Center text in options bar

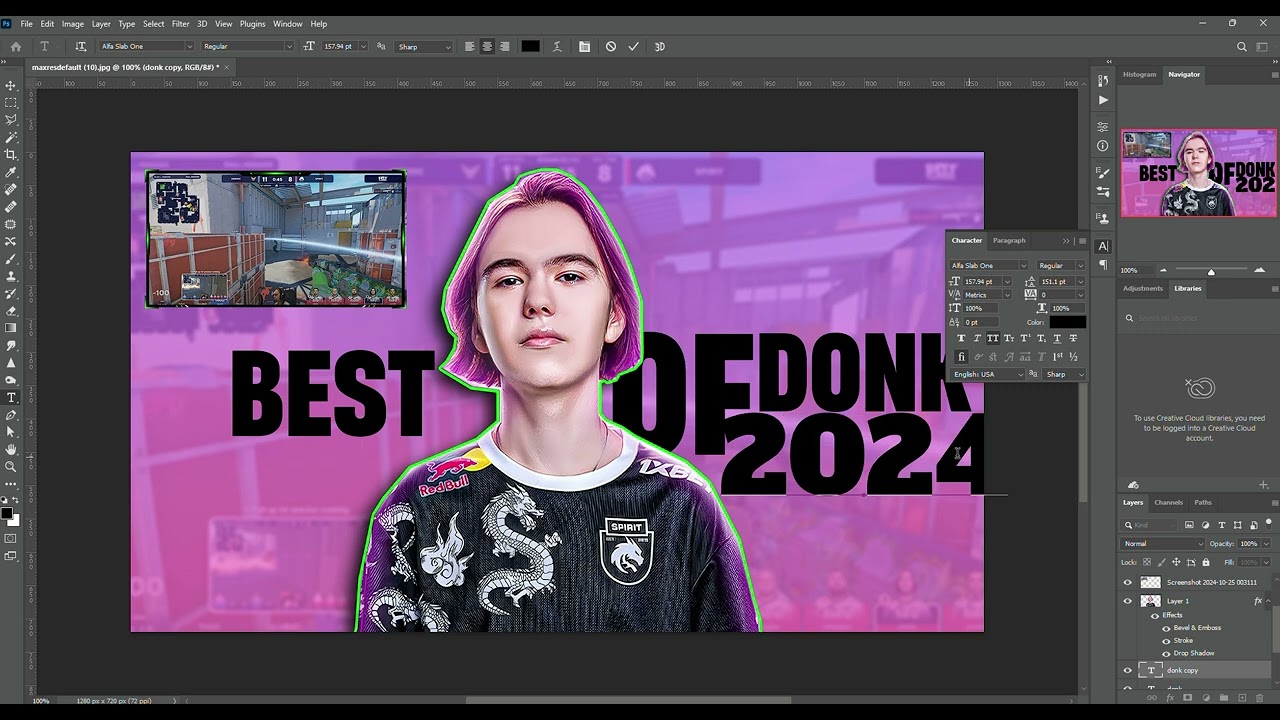[x=487, y=46]
